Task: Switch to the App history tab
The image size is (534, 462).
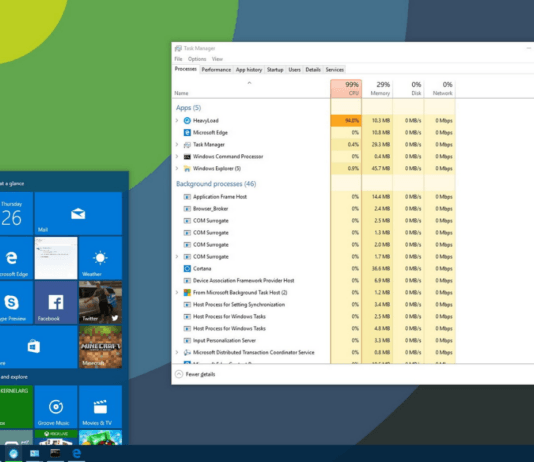Action: tap(249, 69)
